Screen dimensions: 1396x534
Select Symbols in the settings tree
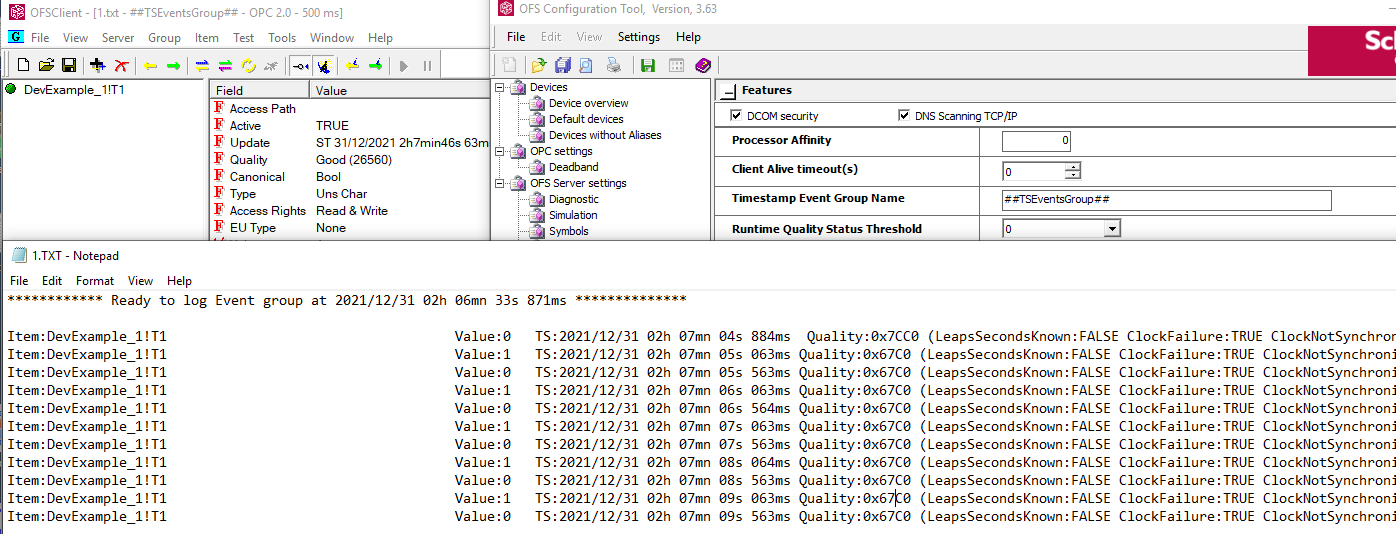(569, 231)
